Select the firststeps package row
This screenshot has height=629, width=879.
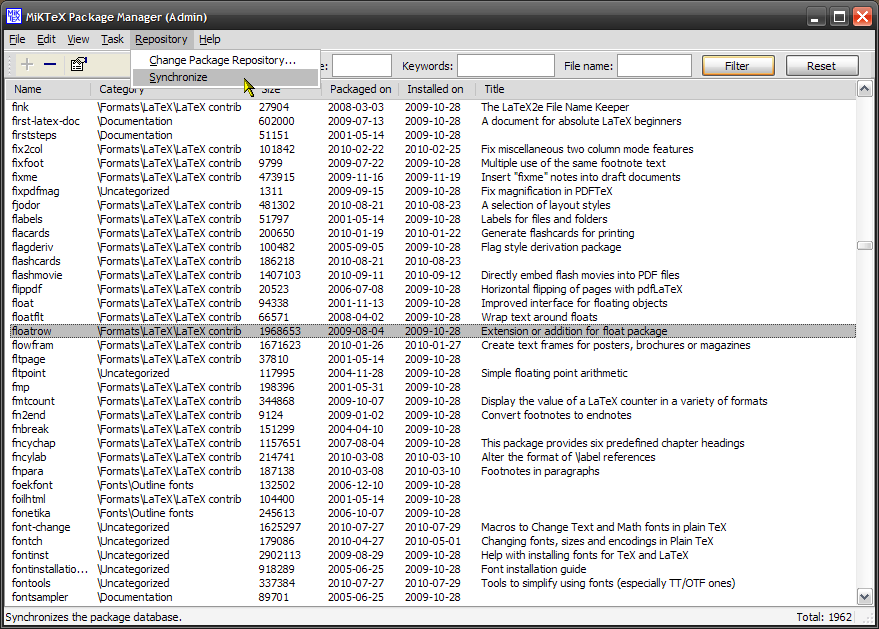(433, 135)
